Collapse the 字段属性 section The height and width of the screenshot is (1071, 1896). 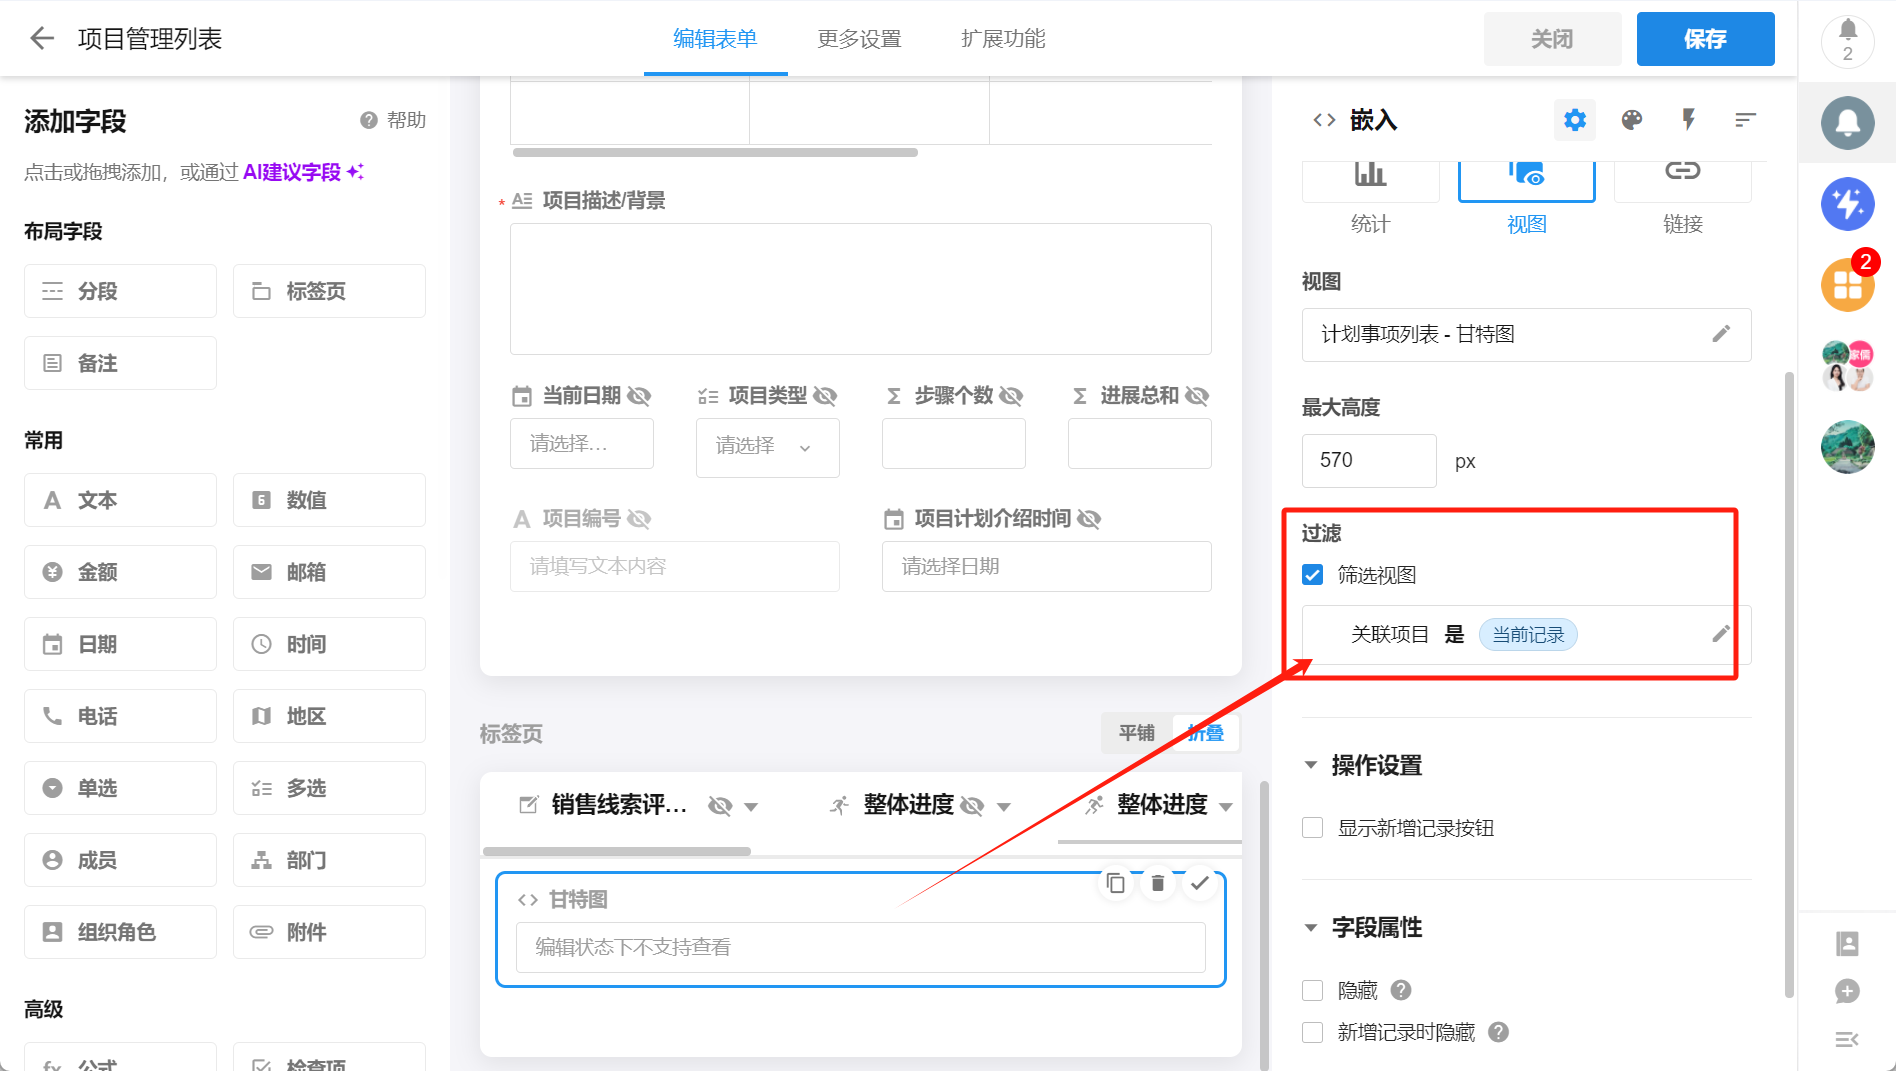tap(1311, 927)
